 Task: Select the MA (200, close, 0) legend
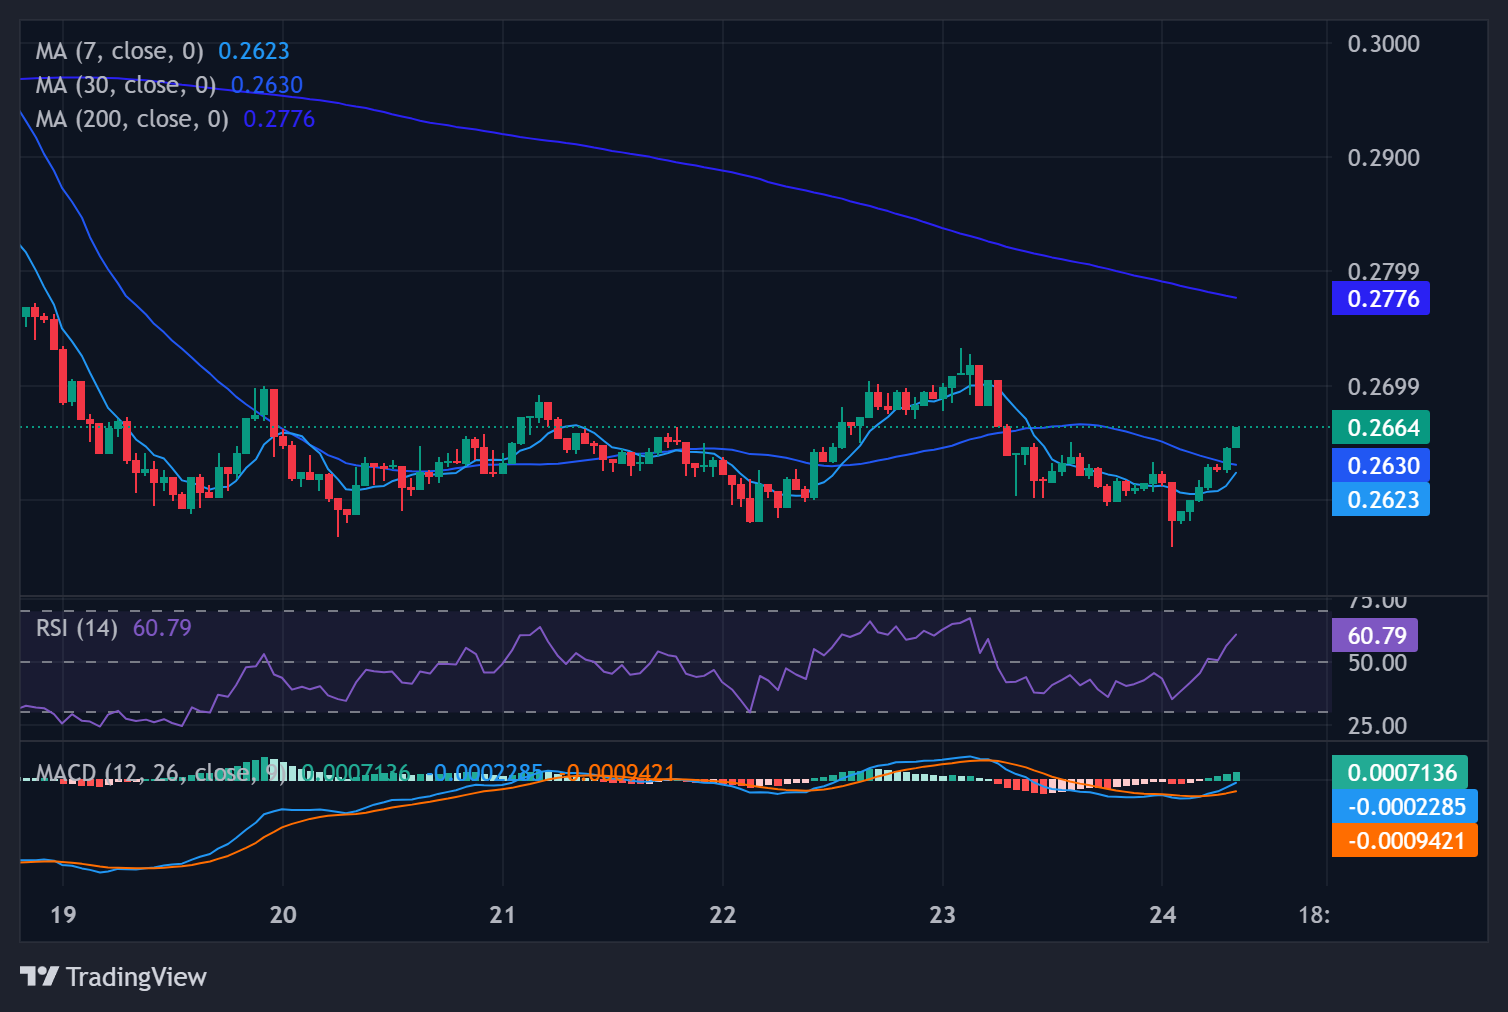[x=132, y=119]
